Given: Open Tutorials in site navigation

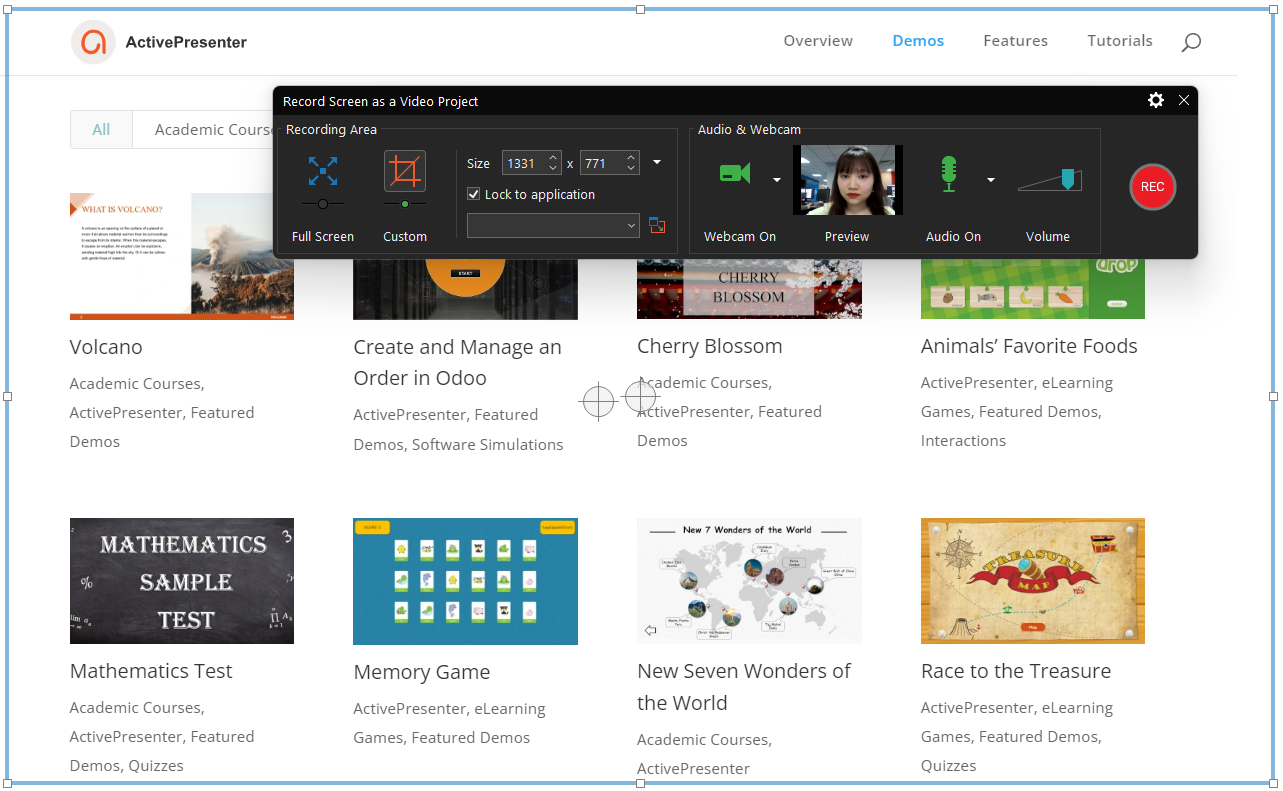Looking at the screenshot, I should coord(1120,41).
